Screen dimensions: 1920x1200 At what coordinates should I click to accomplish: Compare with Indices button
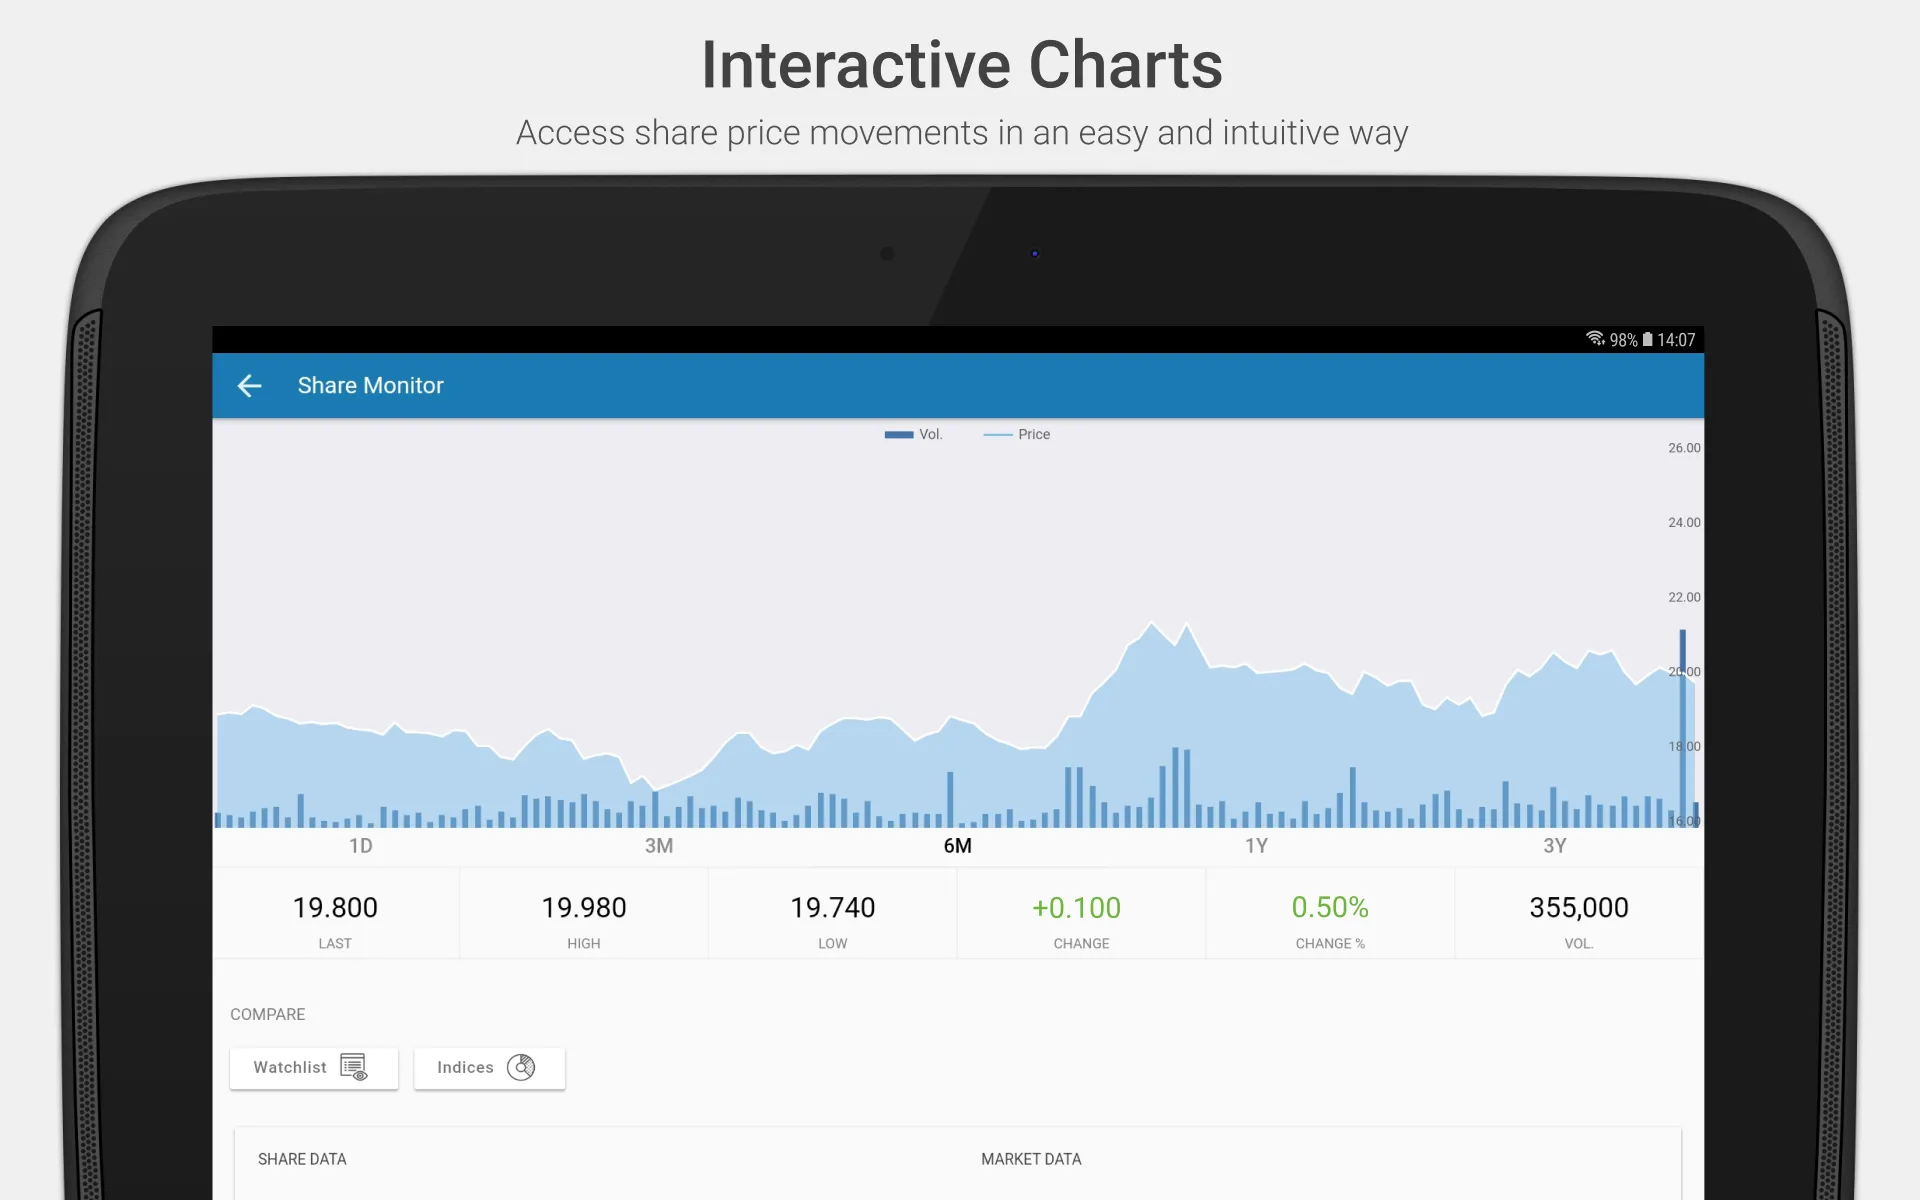(490, 1068)
